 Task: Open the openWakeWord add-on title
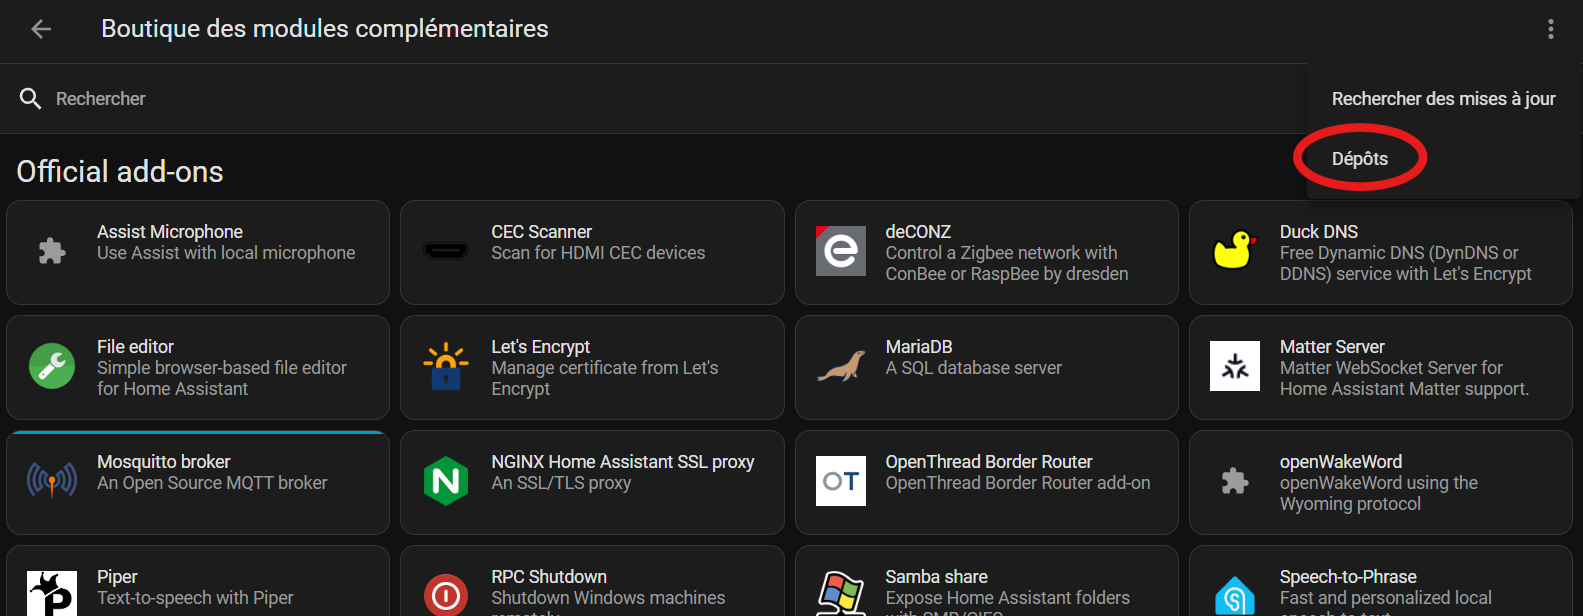pyautogui.click(x=1340, y=462)
